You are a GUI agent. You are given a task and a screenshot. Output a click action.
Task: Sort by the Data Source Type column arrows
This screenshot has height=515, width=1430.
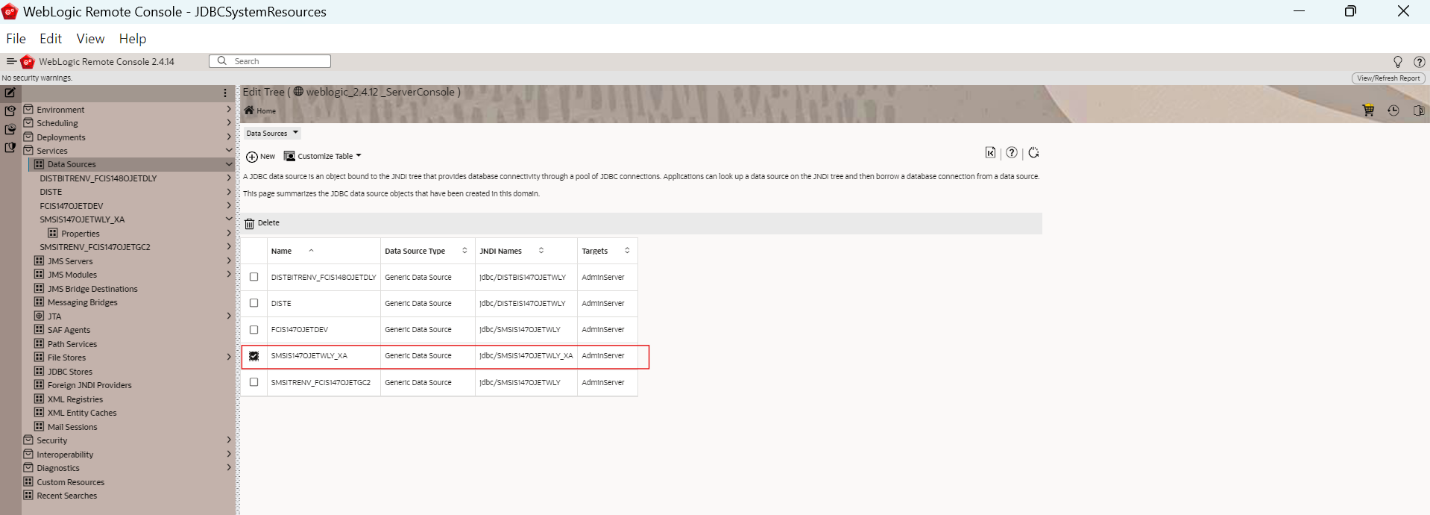465,251
